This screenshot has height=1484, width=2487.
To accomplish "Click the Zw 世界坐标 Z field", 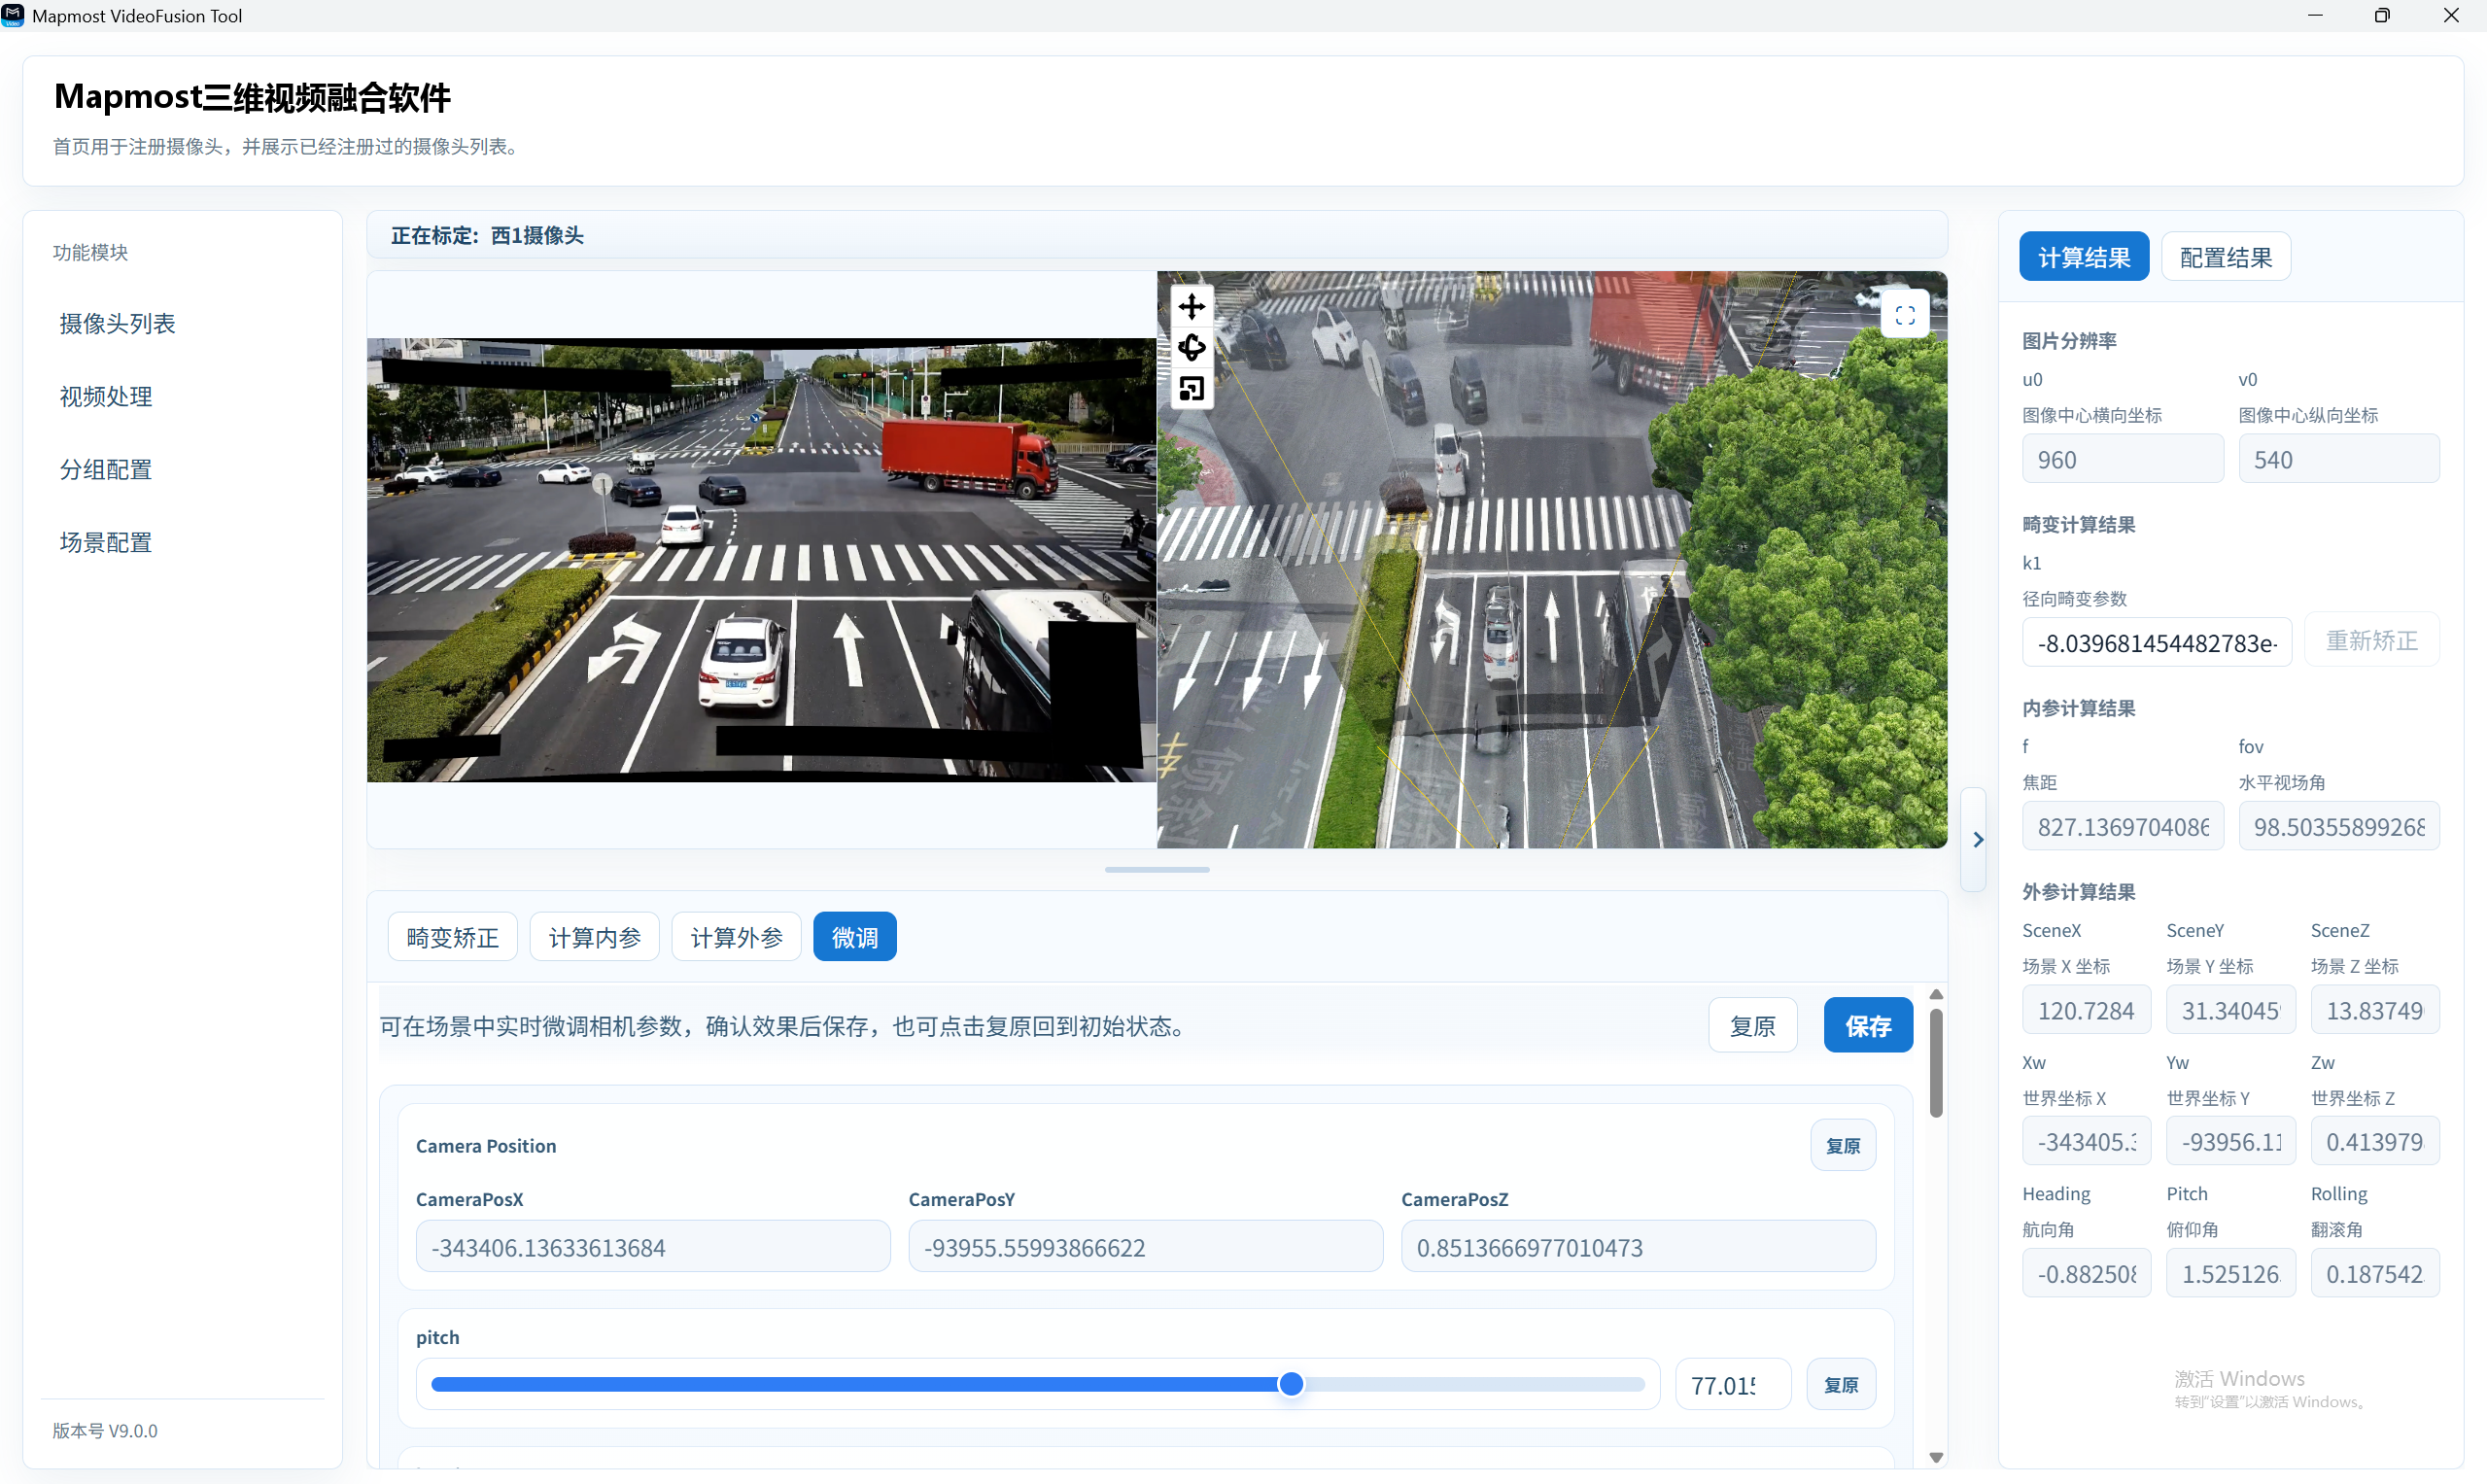I will 2375,1141.
